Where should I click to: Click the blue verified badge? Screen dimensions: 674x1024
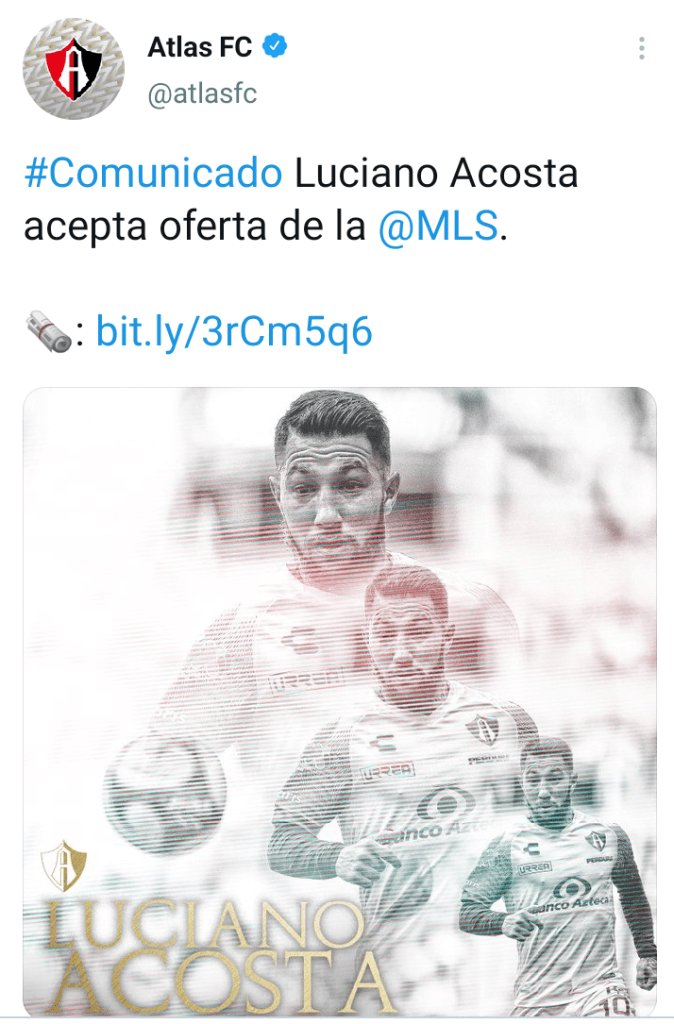(274, 46)
